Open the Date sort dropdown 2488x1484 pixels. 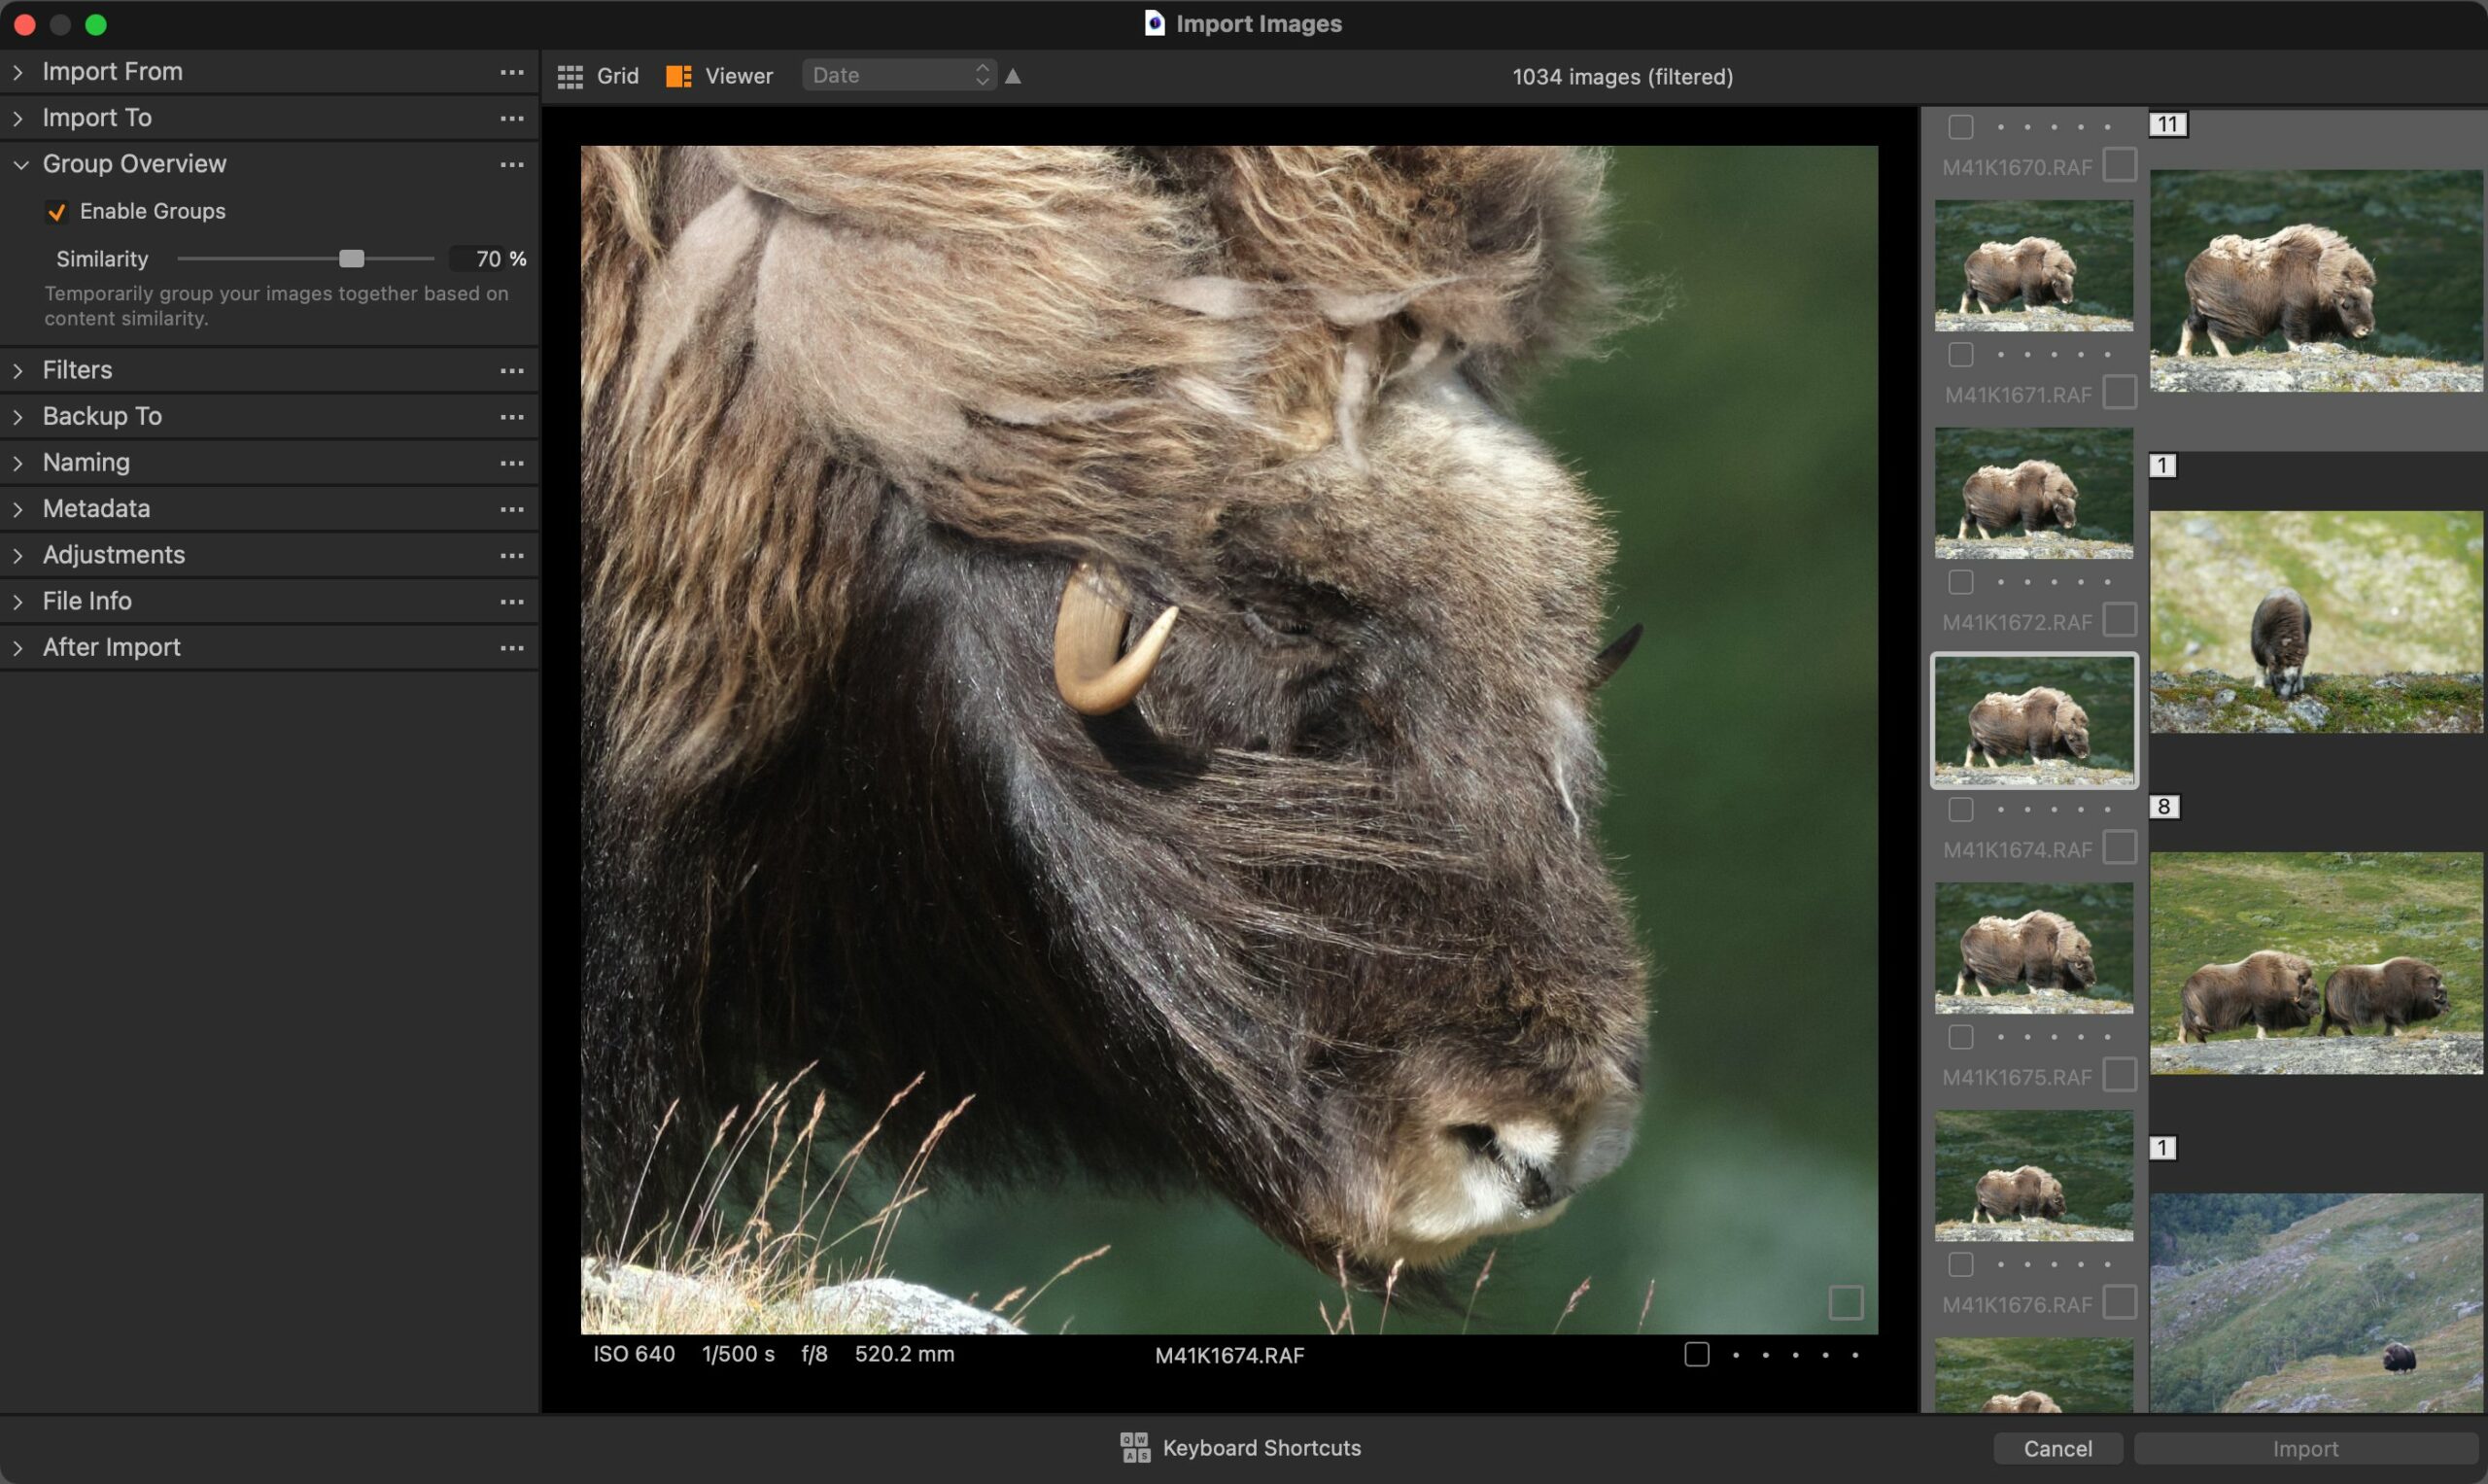pyautogui.click(x=899, y=75)
